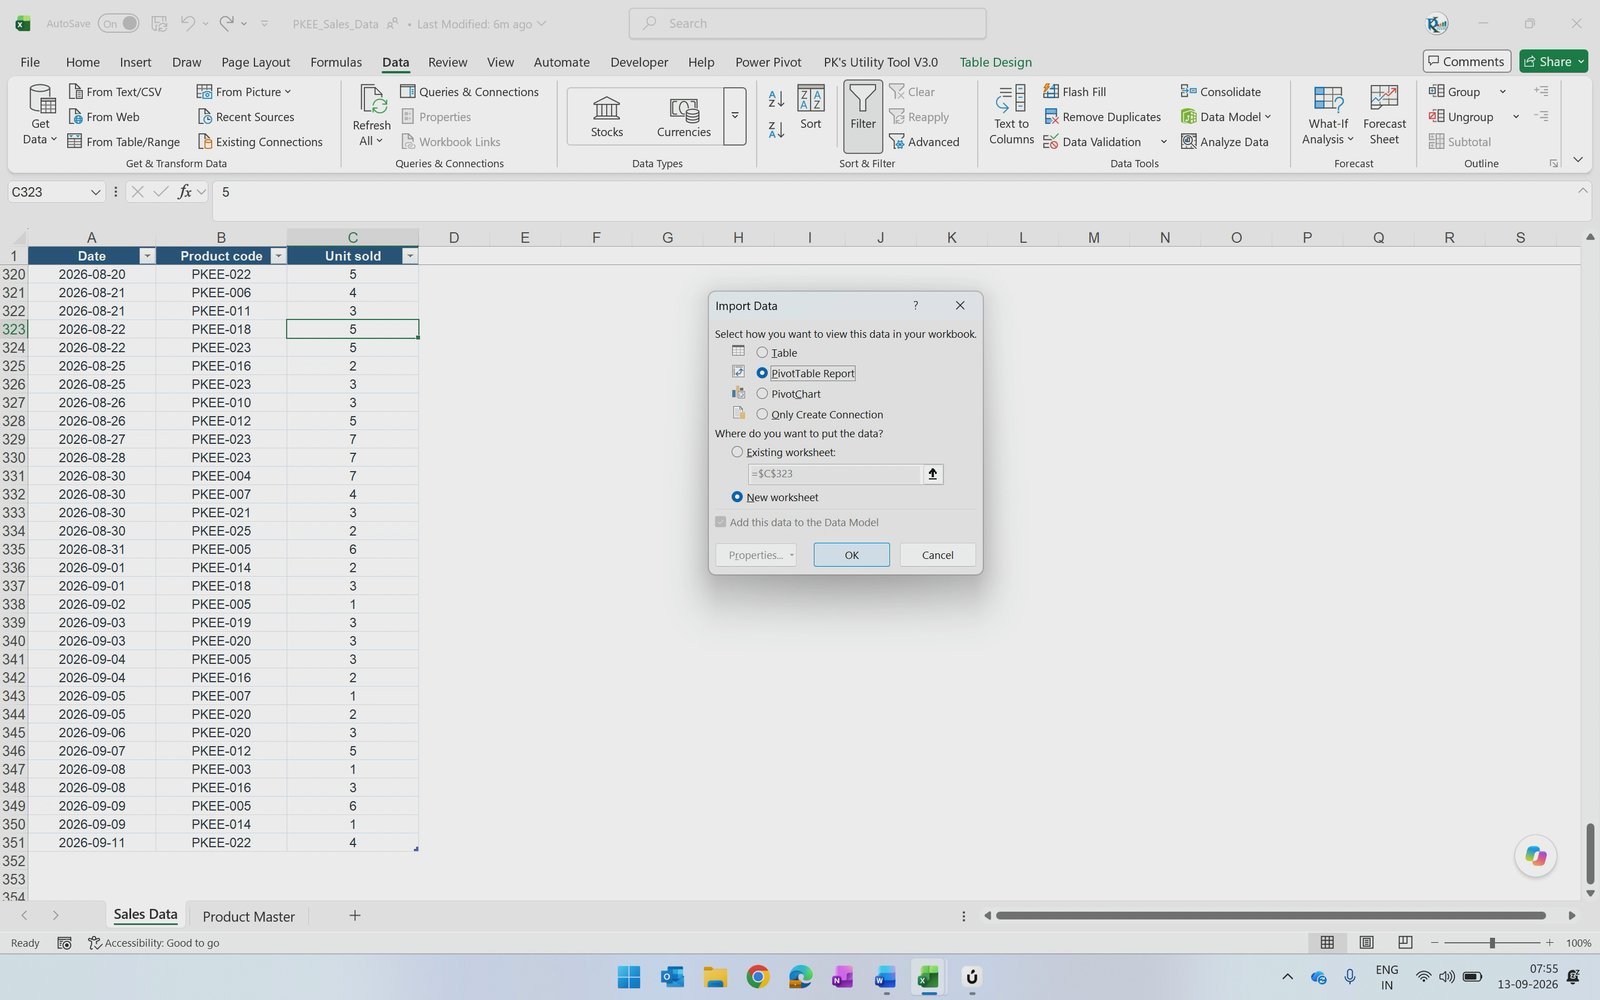The image size is (1600, 1000).
Task: Run Flash Fill
Action: click(1075, 91)
